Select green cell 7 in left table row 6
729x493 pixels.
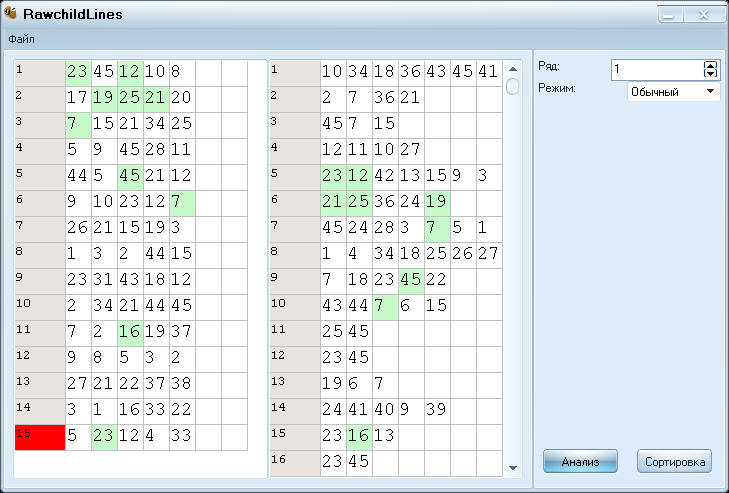click(182, 203)
